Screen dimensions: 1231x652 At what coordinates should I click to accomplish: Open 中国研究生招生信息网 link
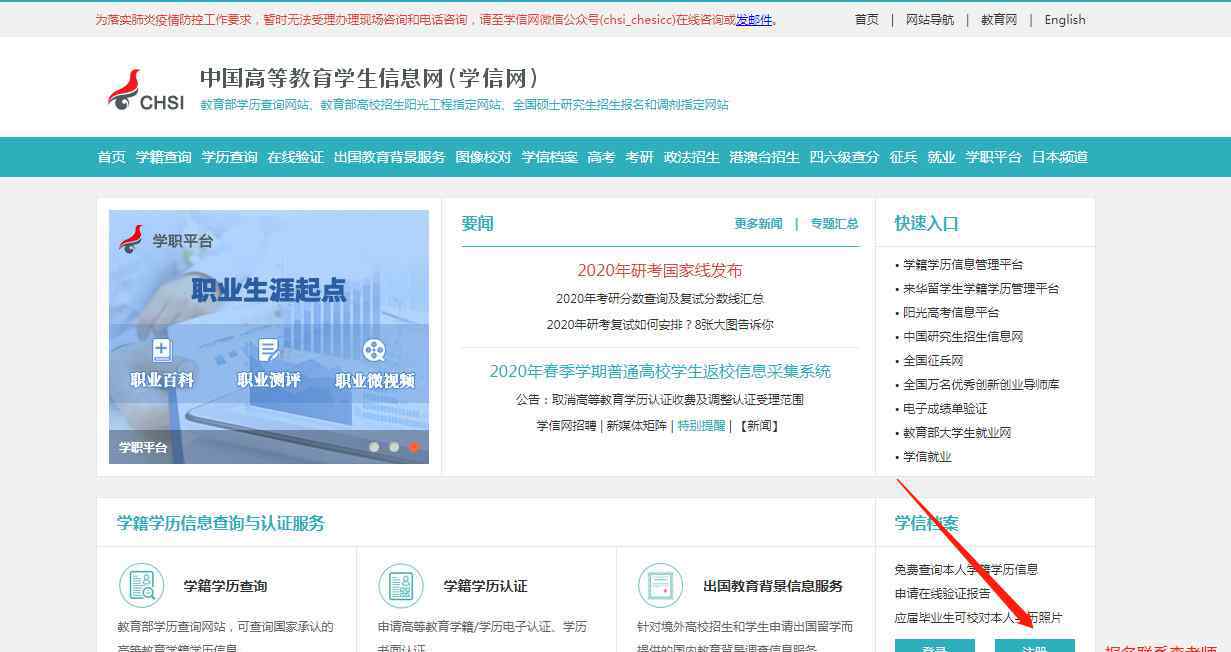point(963,337)
